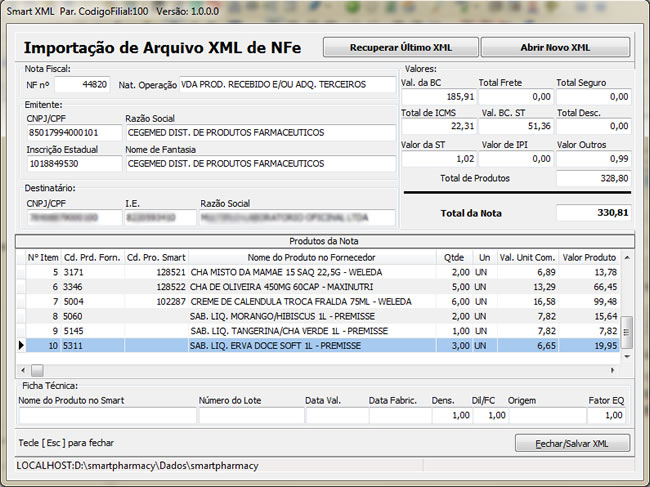Click the Nome do Produto no Smart field

tap(107, 415)
